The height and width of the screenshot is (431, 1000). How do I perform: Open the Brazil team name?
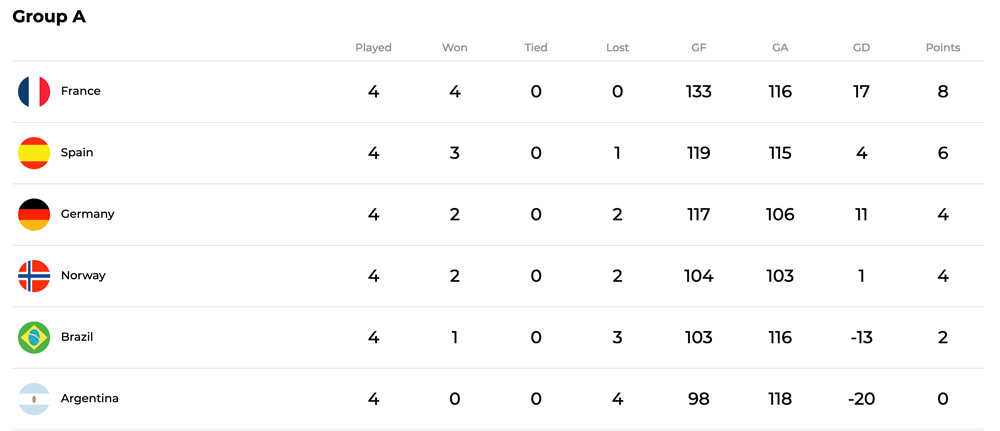(77, 337)
